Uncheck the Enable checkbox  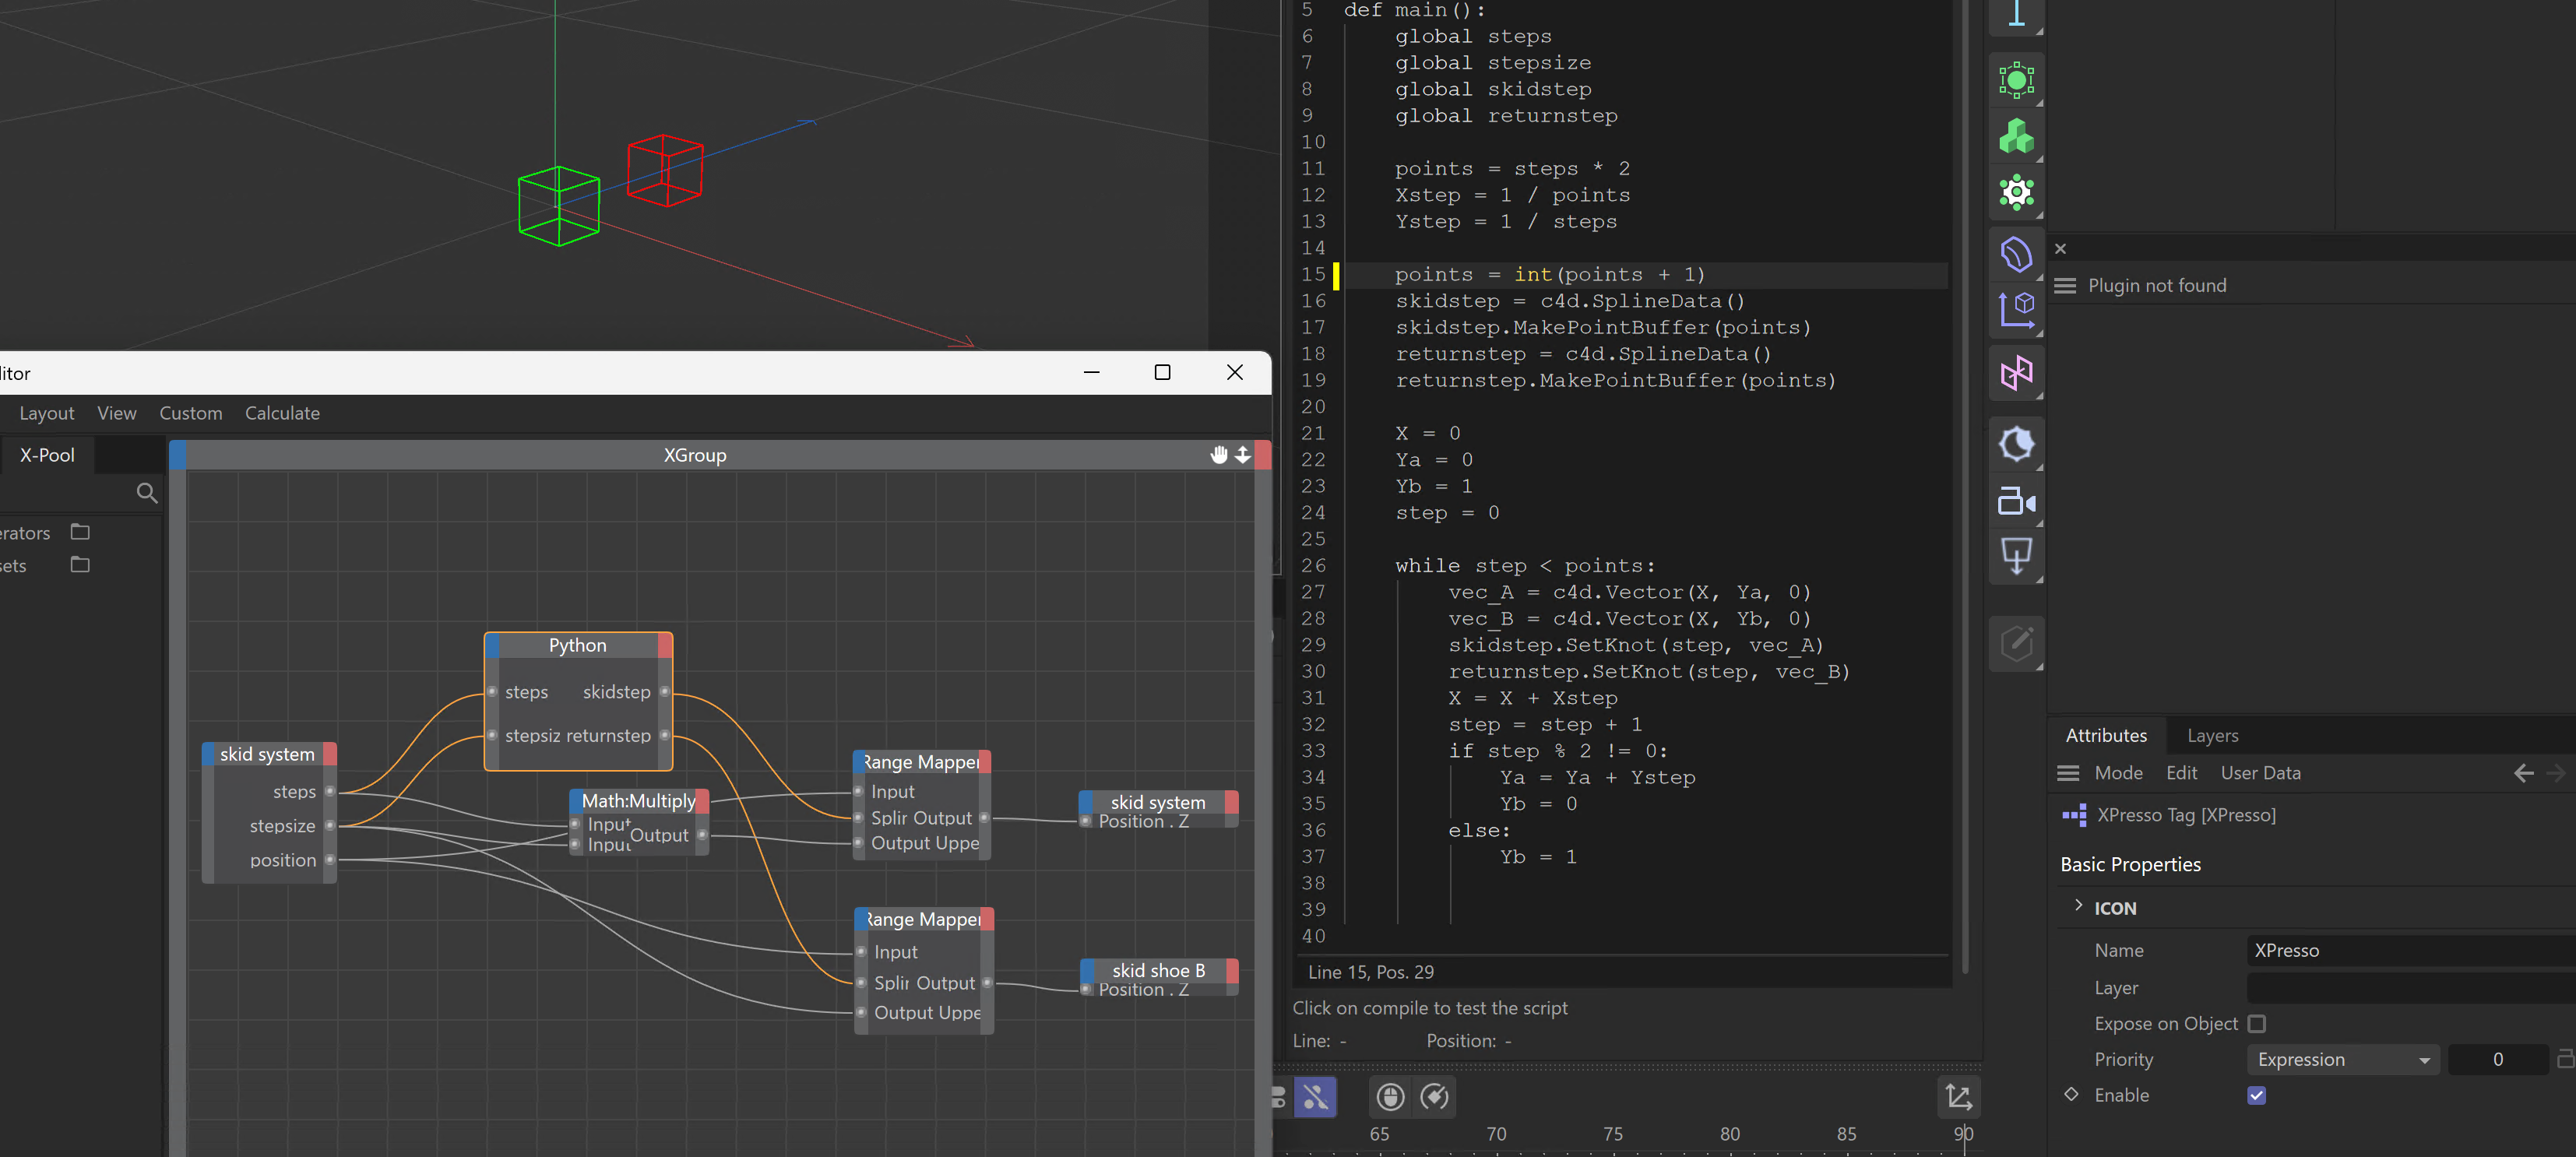point(2256,1095)
